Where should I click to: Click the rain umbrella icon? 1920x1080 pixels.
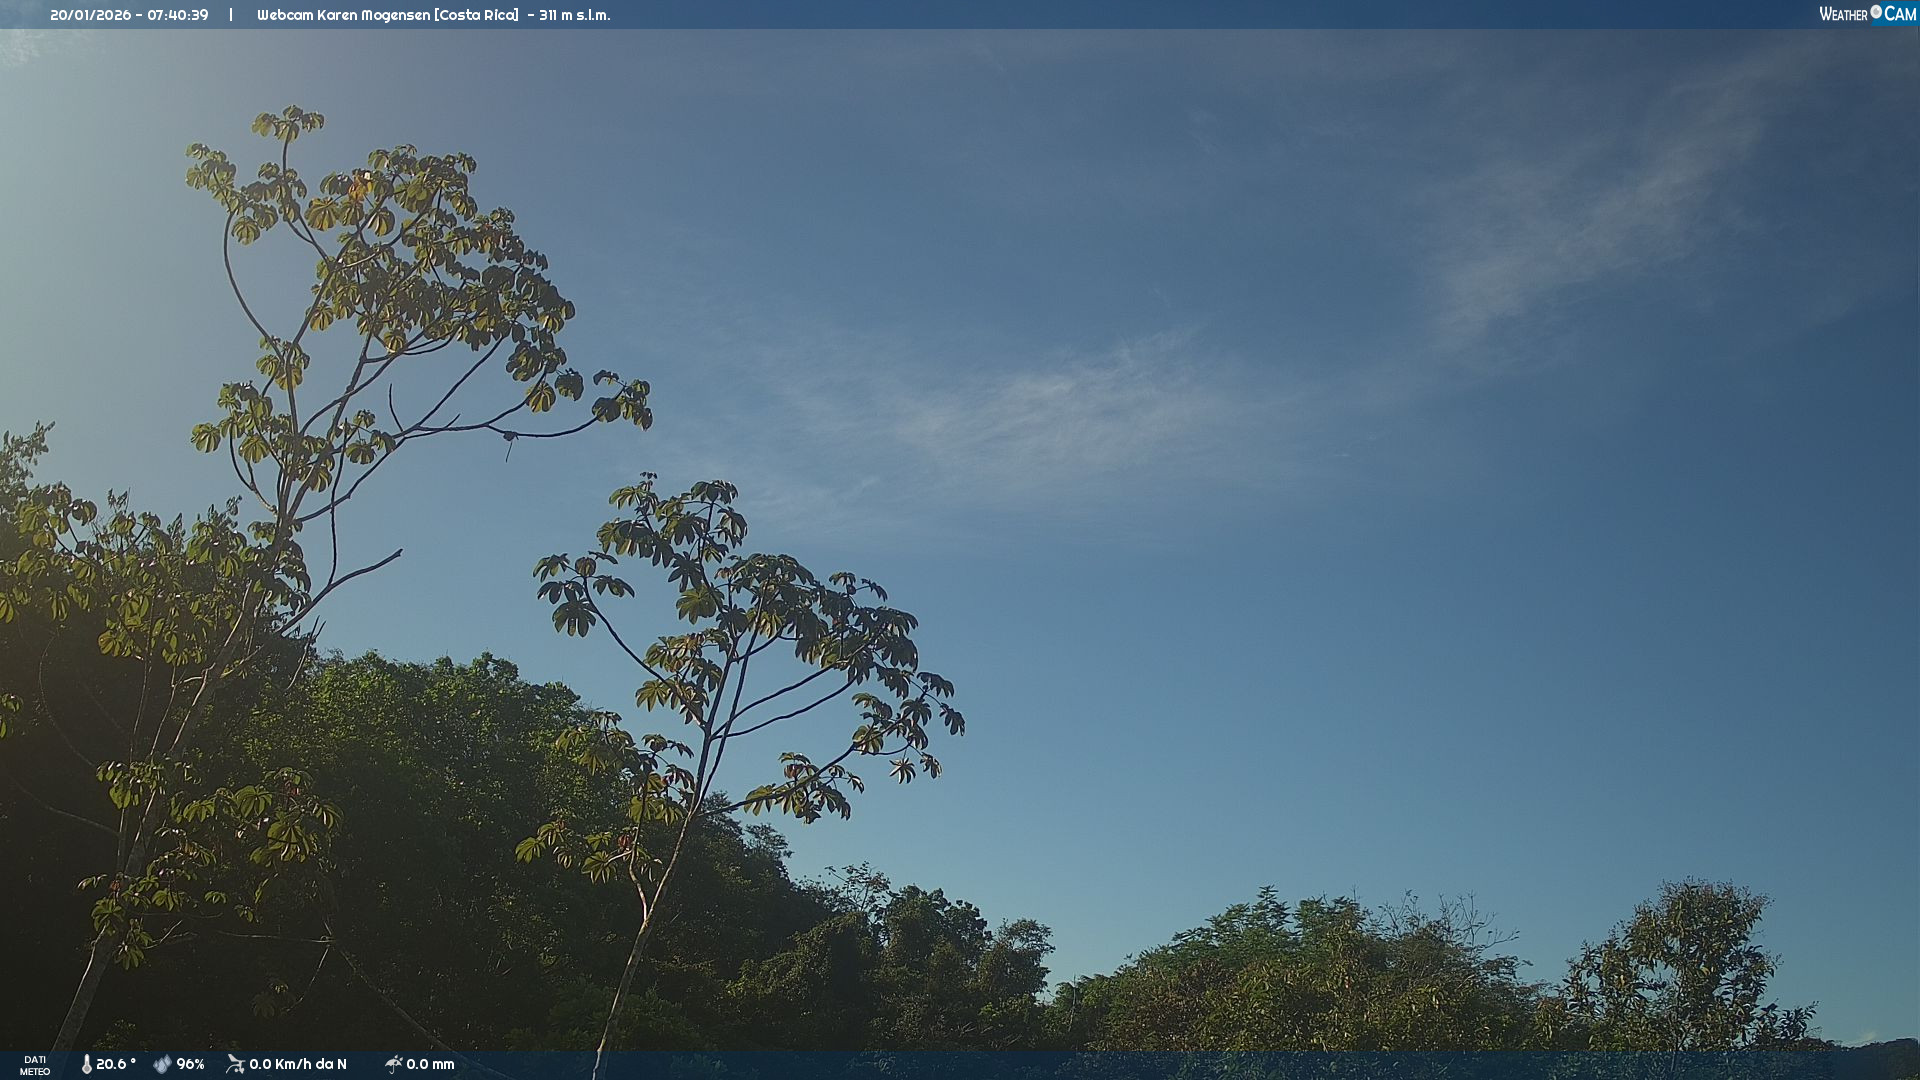coord(393,1064)
